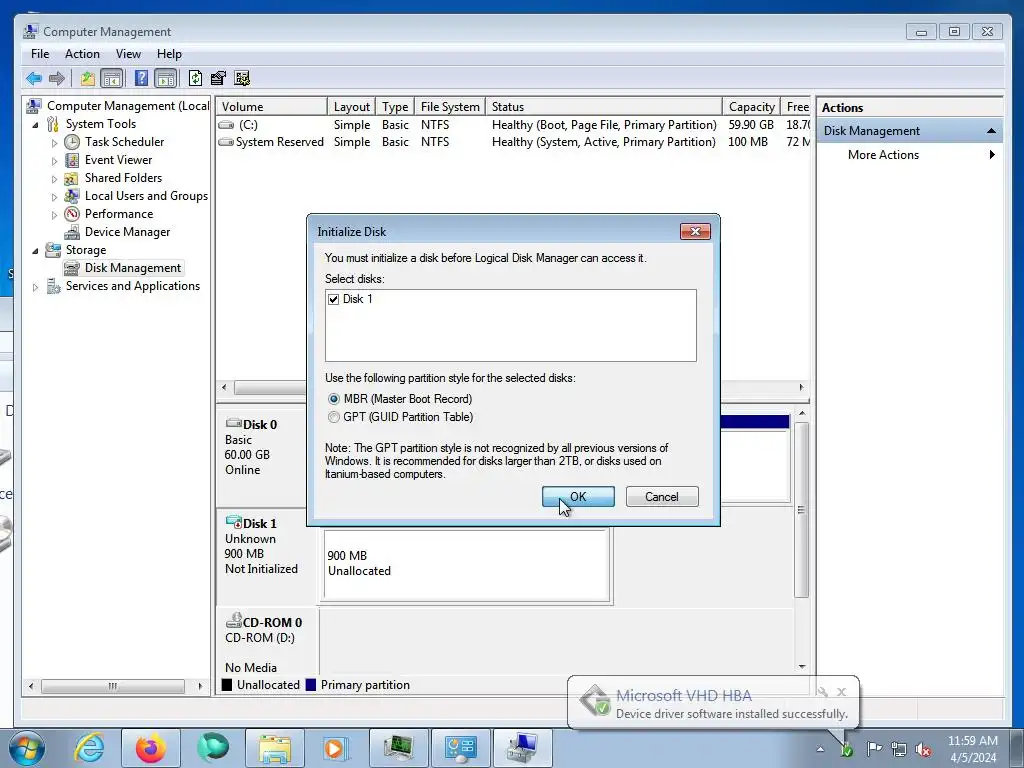Sort by the Status column header
This screenshot has width=1024, height=768.
603,106
